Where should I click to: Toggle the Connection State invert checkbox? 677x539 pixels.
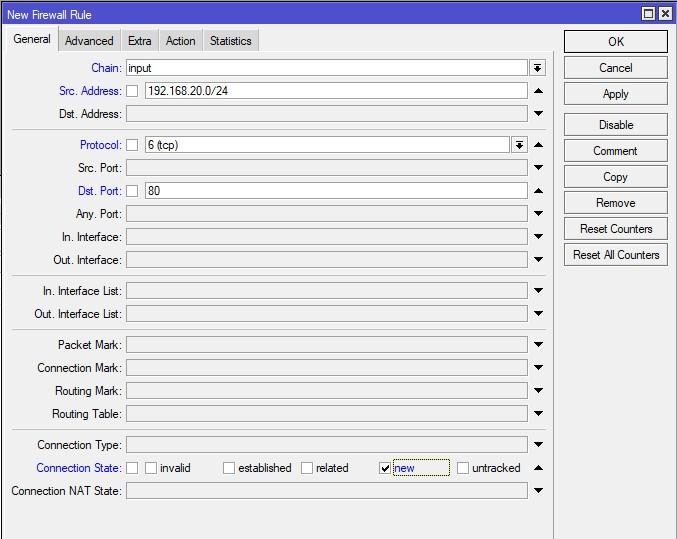[x=132, y=468]
